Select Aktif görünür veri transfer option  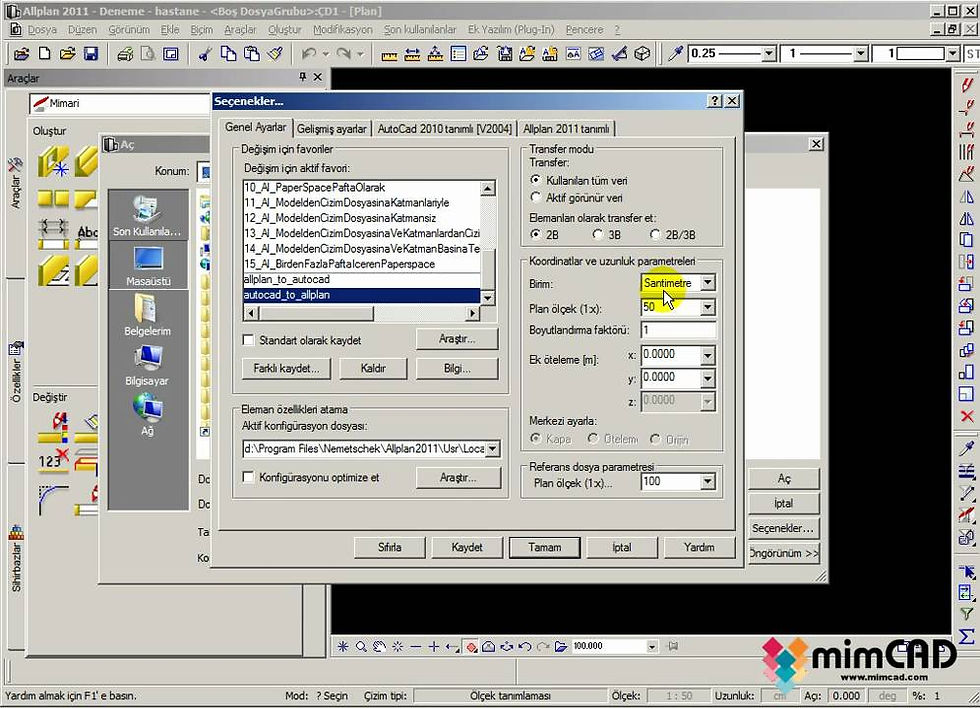coord(536,197)
